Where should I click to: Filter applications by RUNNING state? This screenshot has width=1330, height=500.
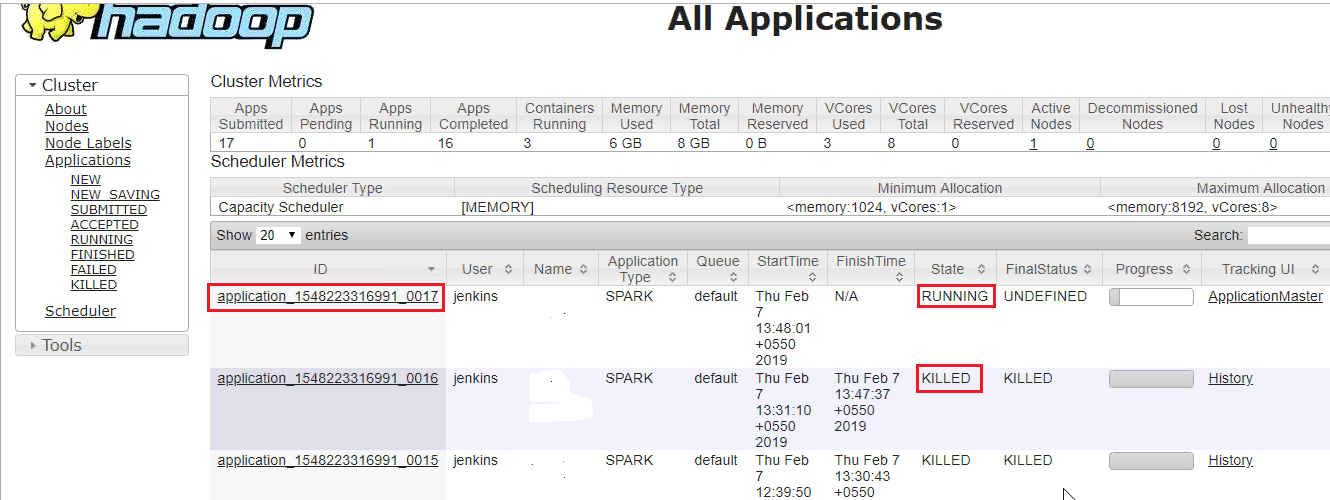tap(102, 240)
